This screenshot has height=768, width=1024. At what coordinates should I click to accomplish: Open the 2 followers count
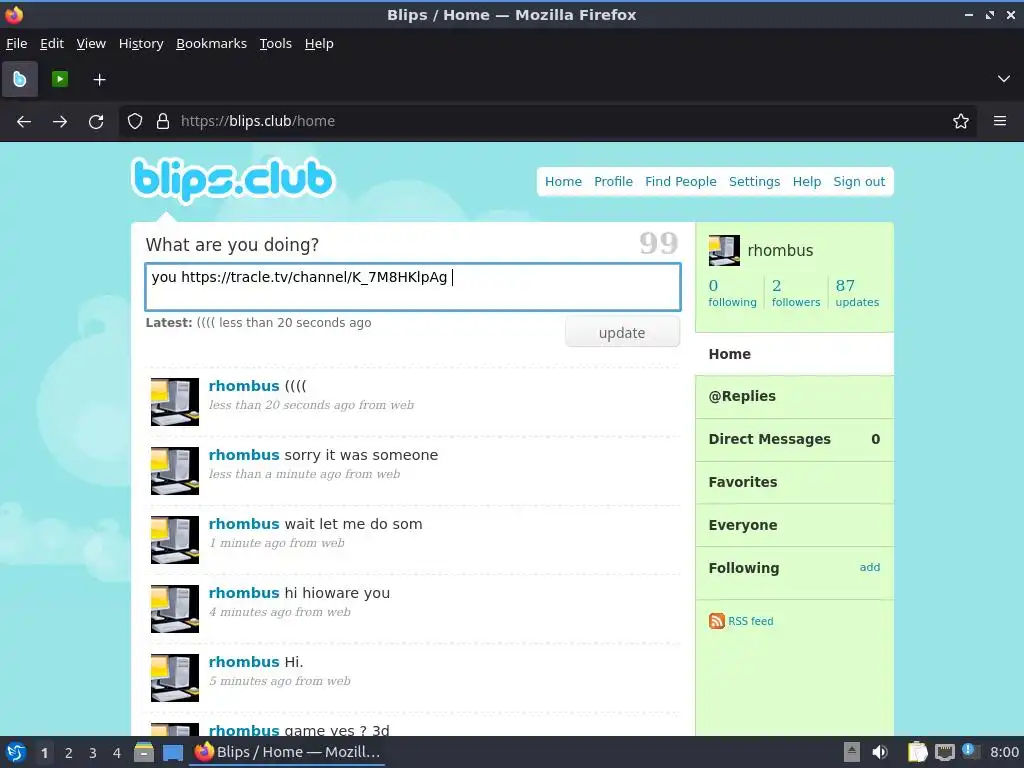(x=795, y=293)
